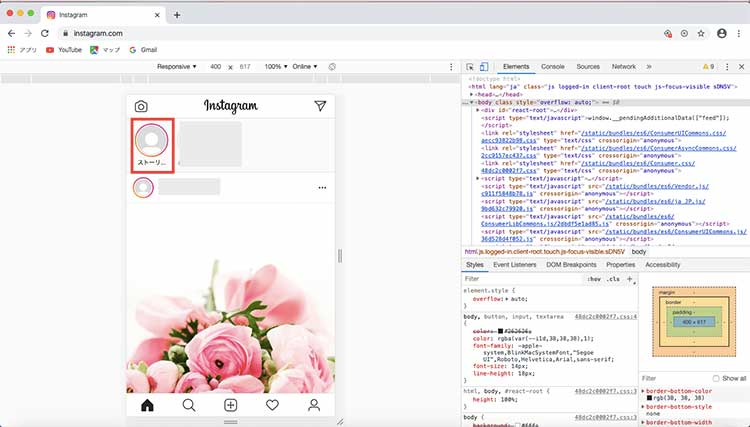Open the maps bookmark
The width and height of the screenshot is (750, 427).
pyautogui.click(x=105, y=50)
